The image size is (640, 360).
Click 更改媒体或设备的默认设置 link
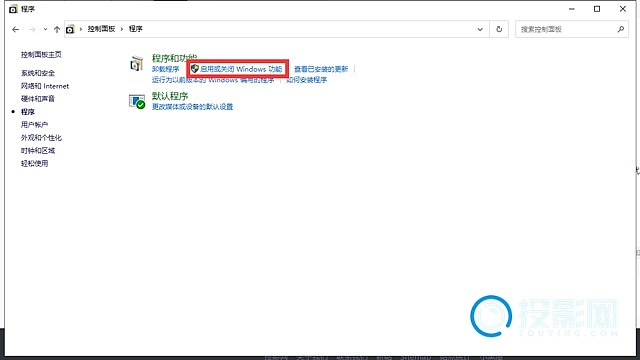pyautogui.click(x=192, y=107)
